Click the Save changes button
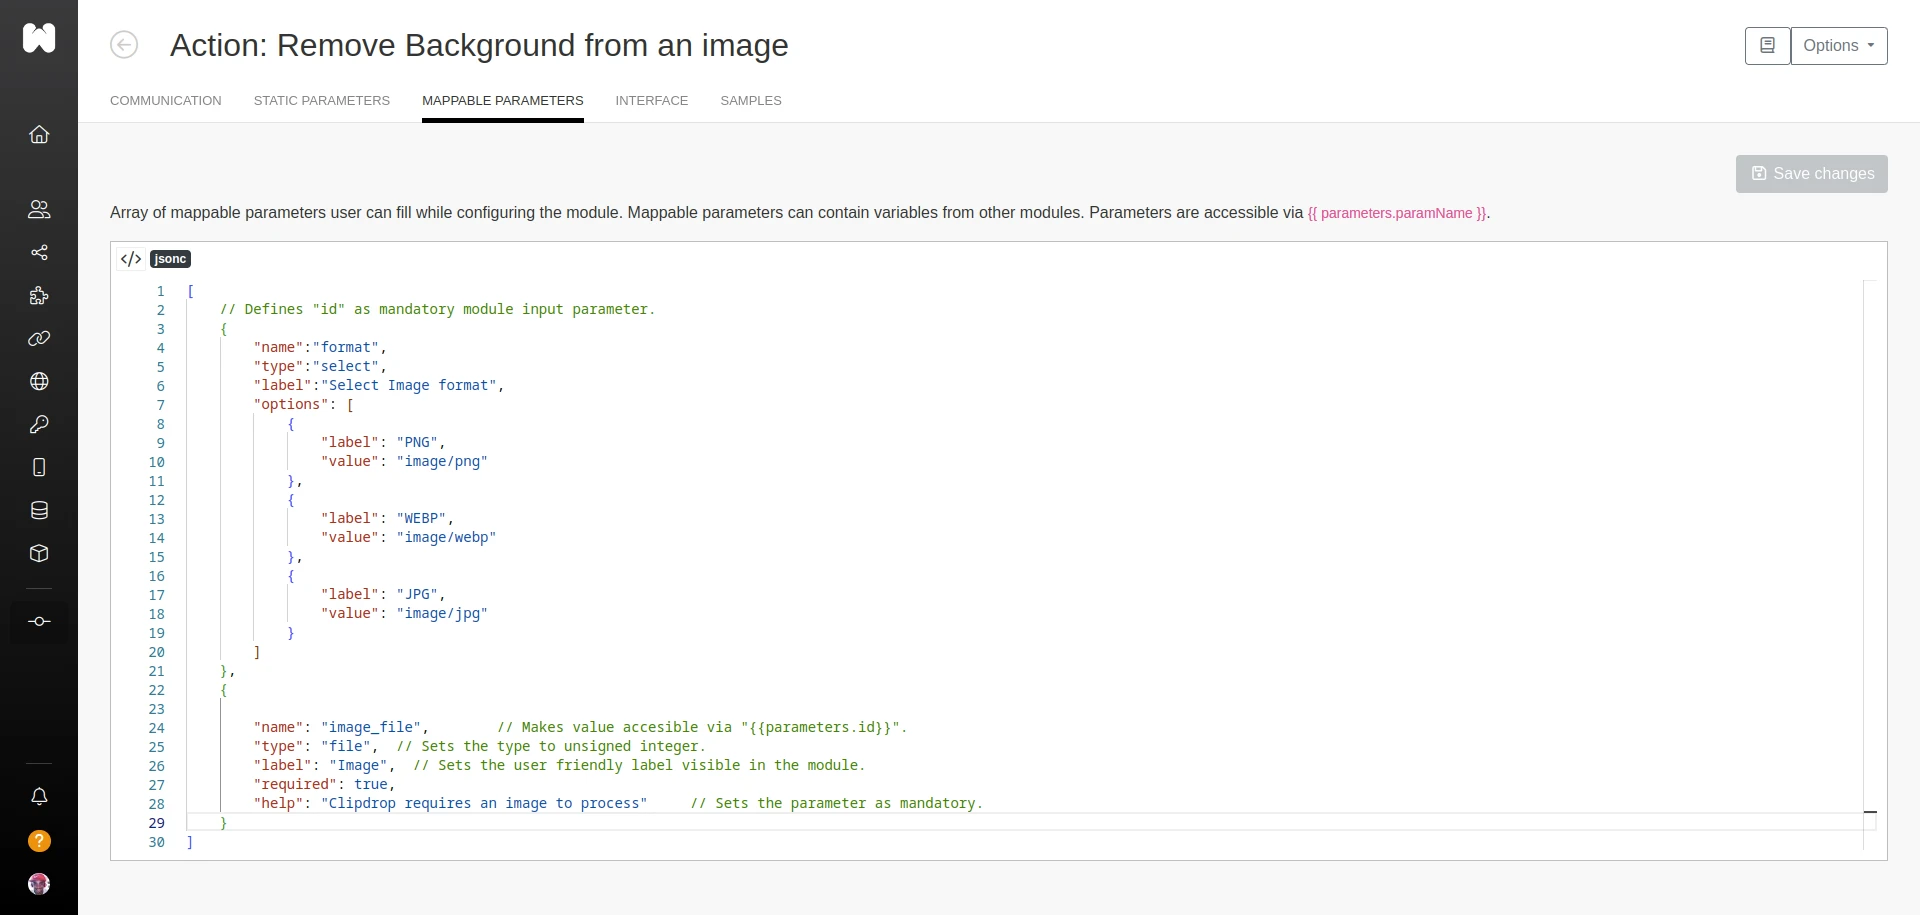This screenshot has height=915, width=1920. (x=1811, y=174)
